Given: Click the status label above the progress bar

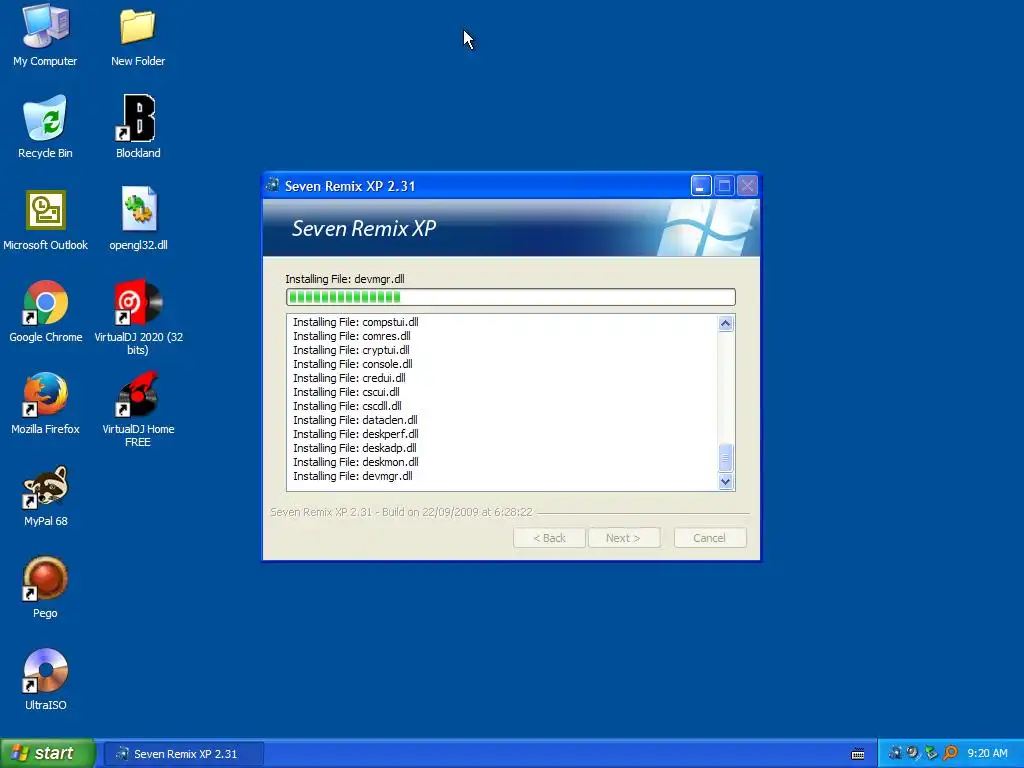Looking at the screenshot, I should (x=345, y=279).
